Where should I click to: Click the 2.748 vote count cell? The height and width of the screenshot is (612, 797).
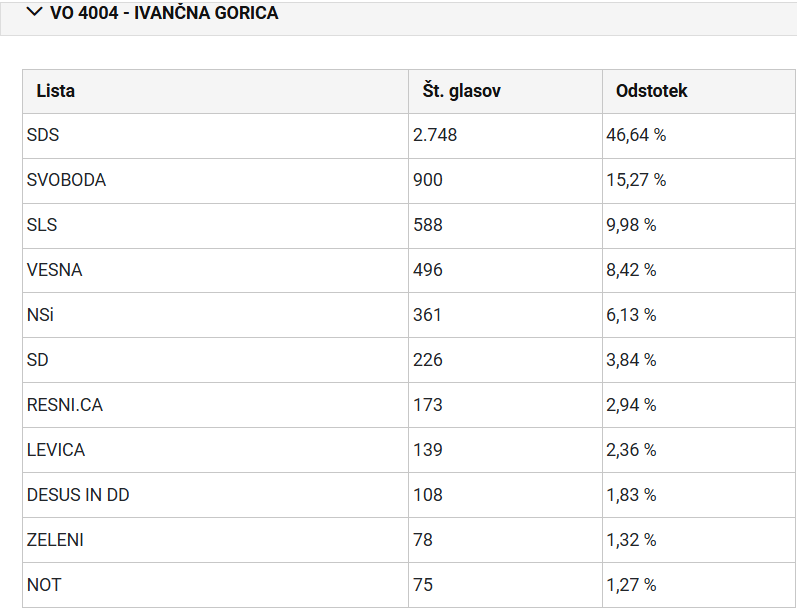505,136
